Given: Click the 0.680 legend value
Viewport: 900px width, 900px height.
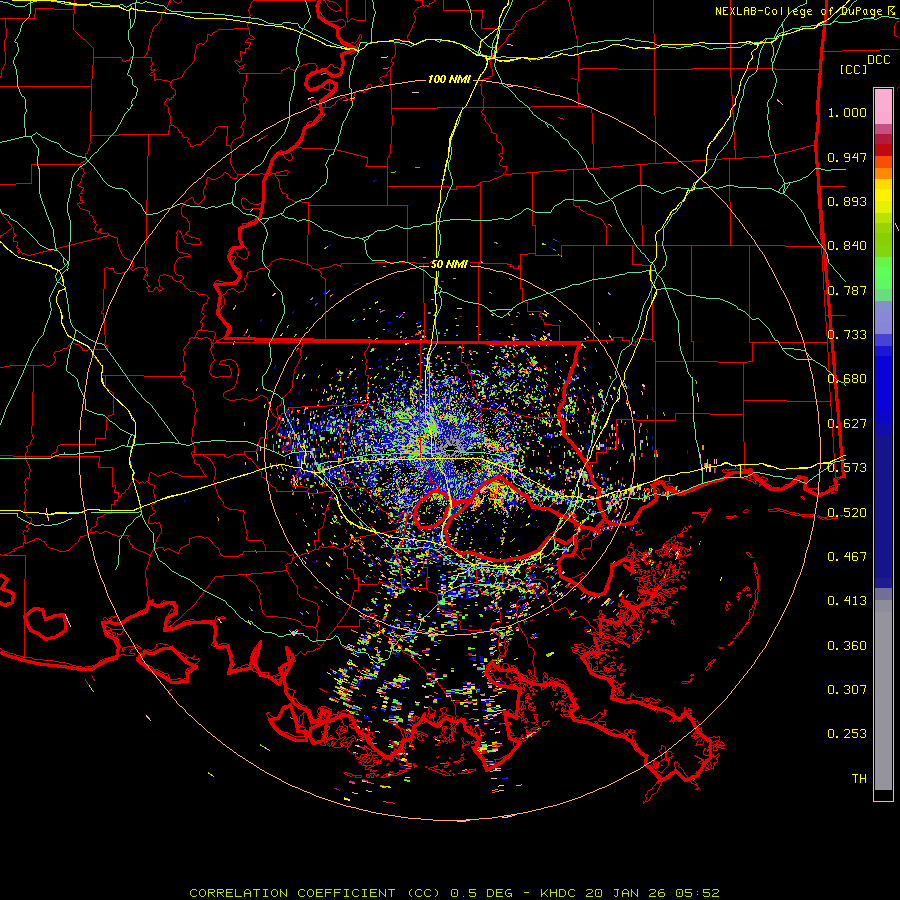Looking at the screenshot, I should point(847,379).
